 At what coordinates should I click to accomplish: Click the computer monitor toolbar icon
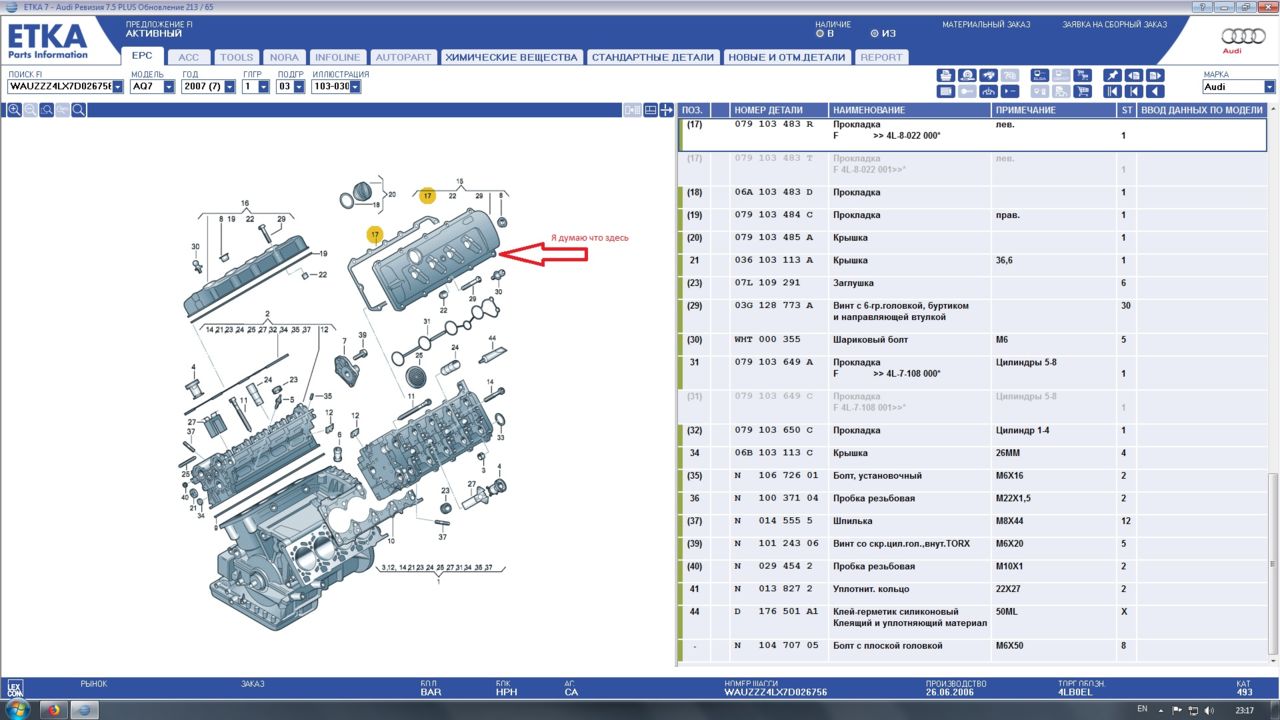coord(1040,75)
